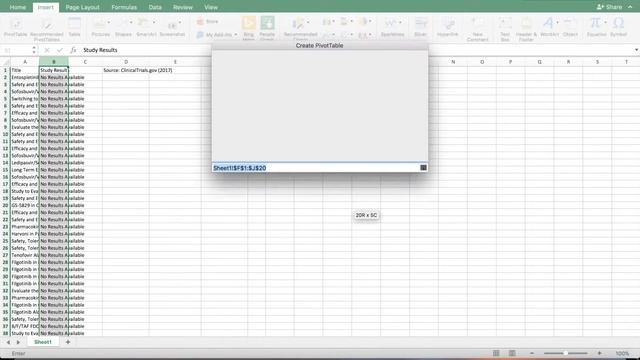Image resolution: width=640 pixels, height=360 pixels.
Task: Click the formula bar text Study Results
Action: point(100,50)
